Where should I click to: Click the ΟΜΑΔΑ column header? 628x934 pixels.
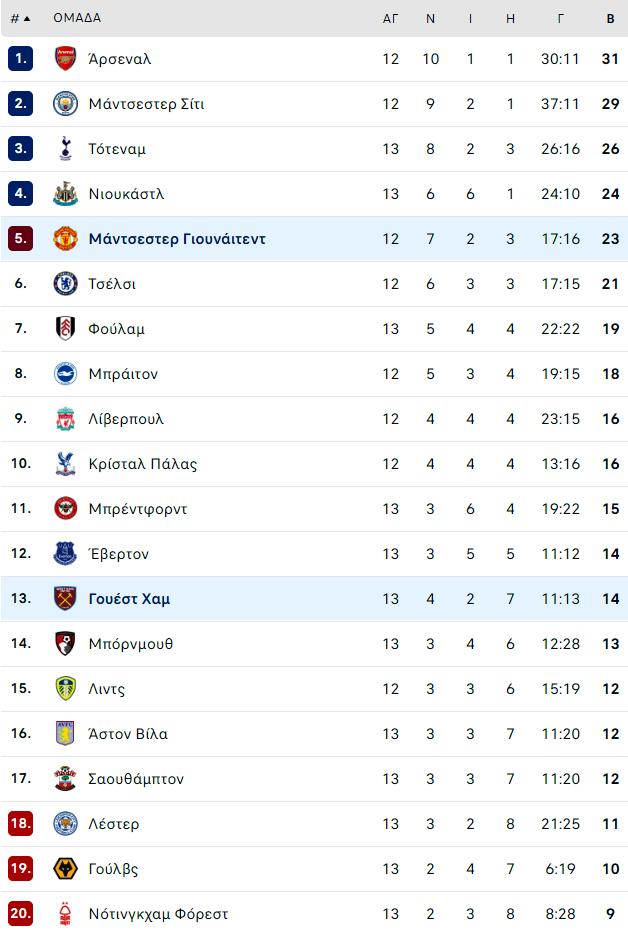pyautogui.click(x=77, y=18)
